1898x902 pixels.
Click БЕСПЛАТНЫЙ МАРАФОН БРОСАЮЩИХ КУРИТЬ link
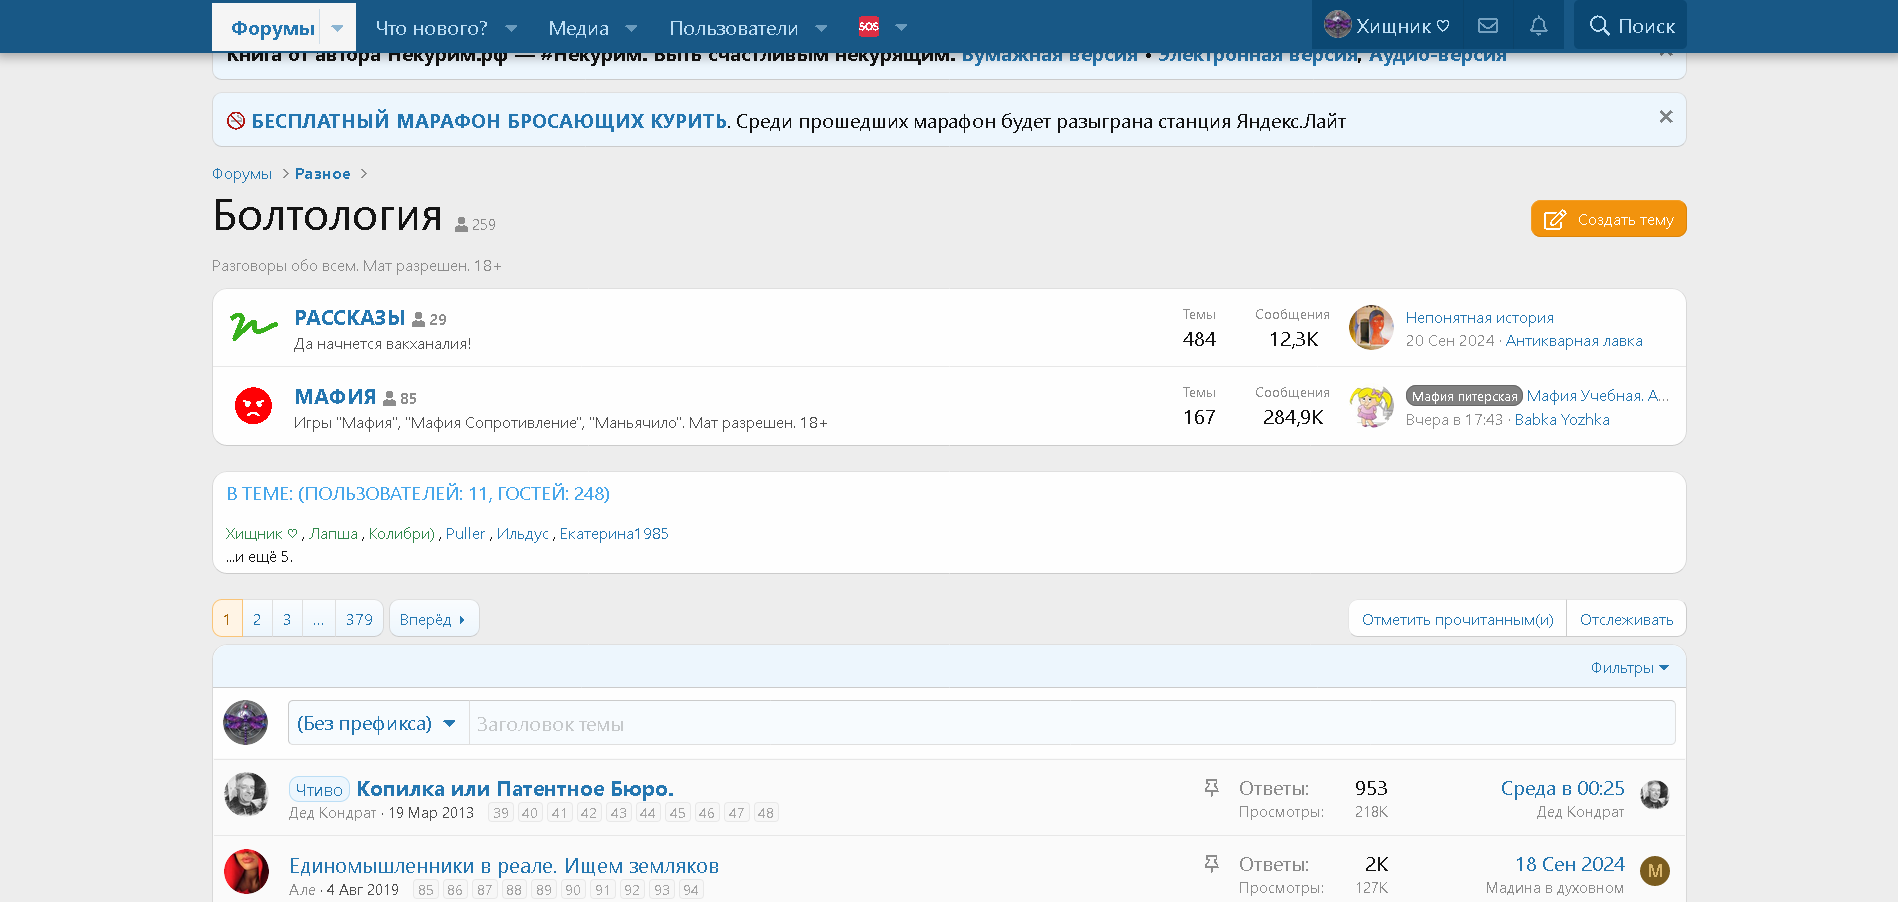(x=490, y=121)
